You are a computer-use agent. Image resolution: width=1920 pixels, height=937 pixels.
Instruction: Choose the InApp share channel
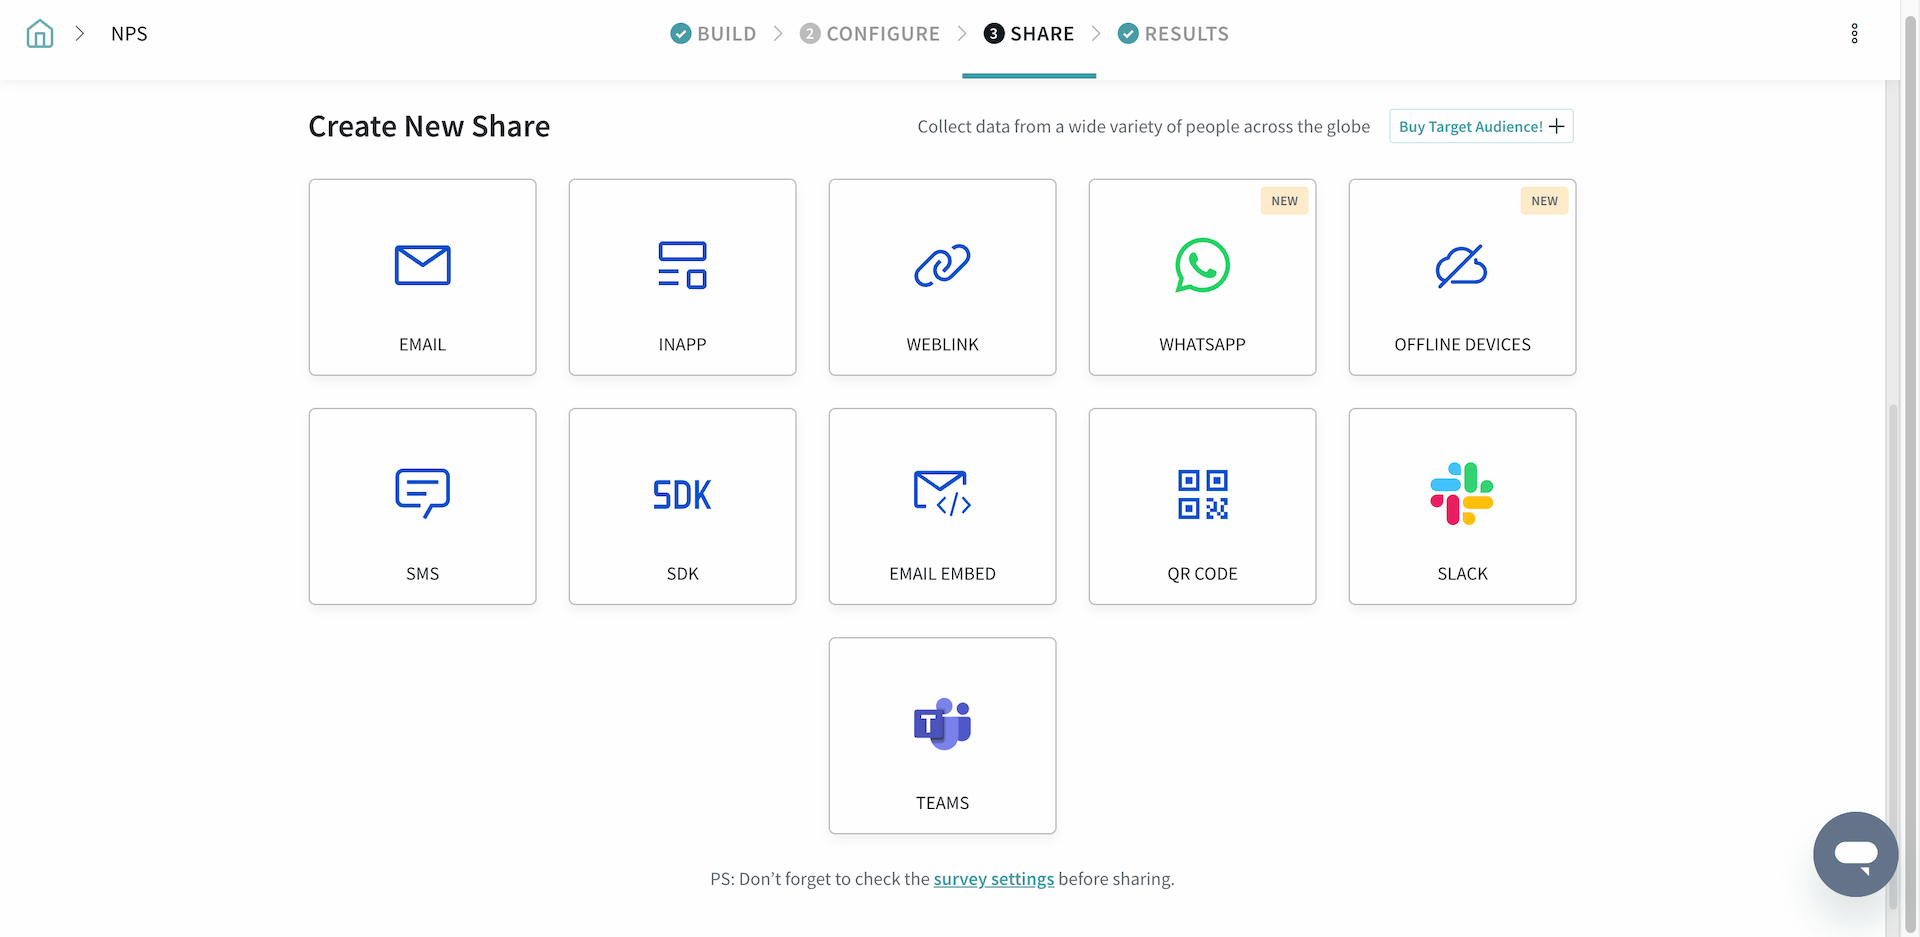click(x=682, y=277)
